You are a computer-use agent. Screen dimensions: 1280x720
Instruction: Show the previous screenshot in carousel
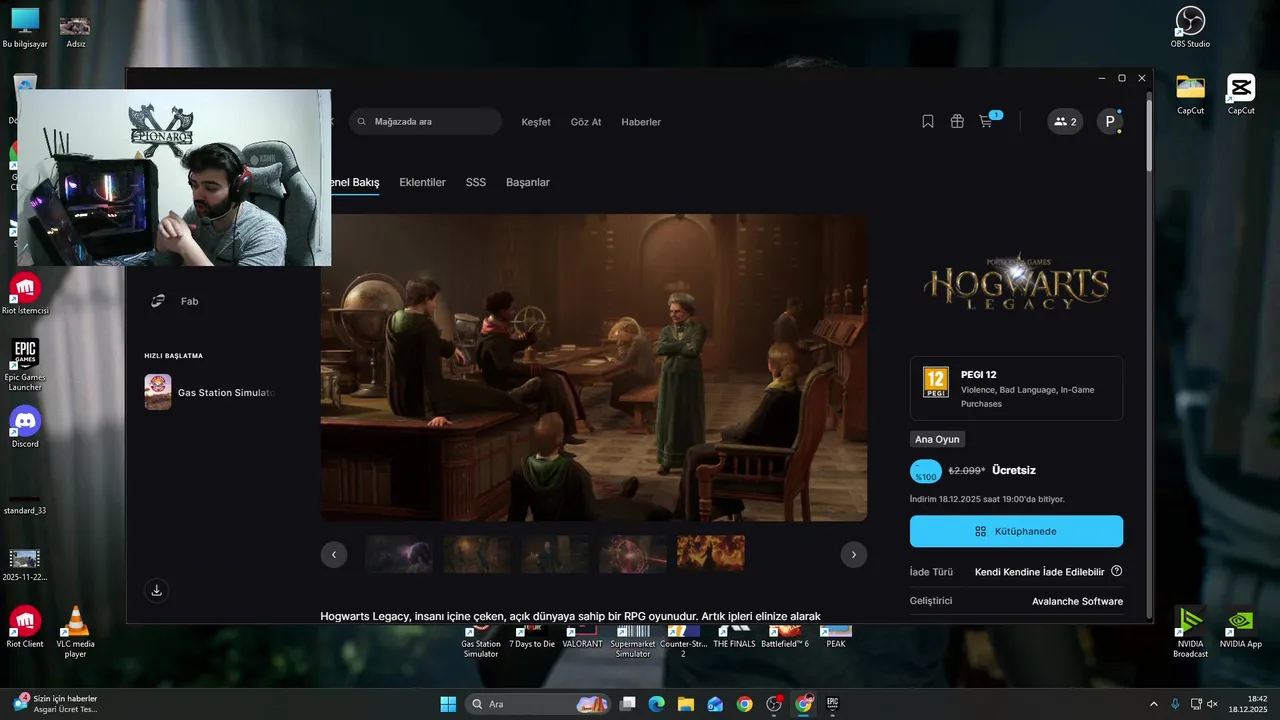[334, 554]
